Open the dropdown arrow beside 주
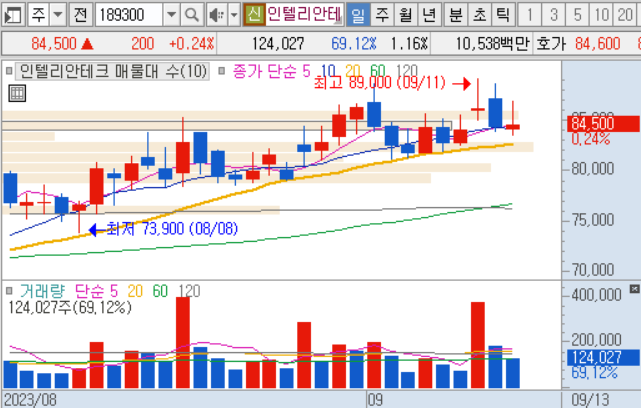This screenshot has width=641, height=408. click(x=58, y=15)
